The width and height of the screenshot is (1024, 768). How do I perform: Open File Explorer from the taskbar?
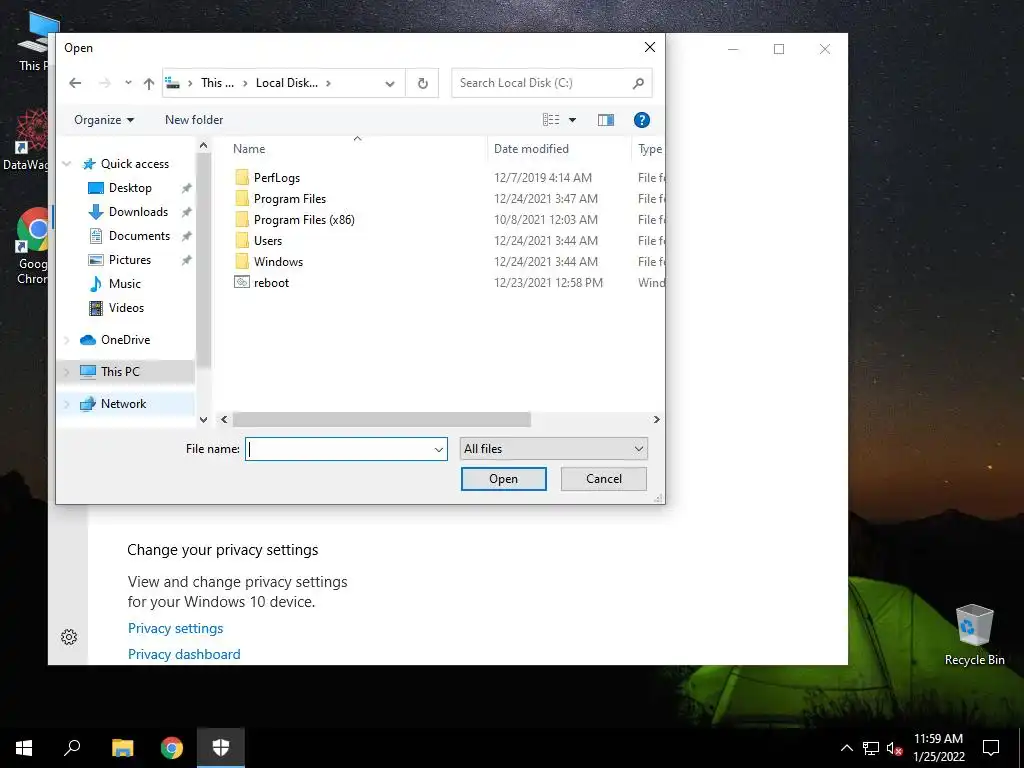coord(122,748)
